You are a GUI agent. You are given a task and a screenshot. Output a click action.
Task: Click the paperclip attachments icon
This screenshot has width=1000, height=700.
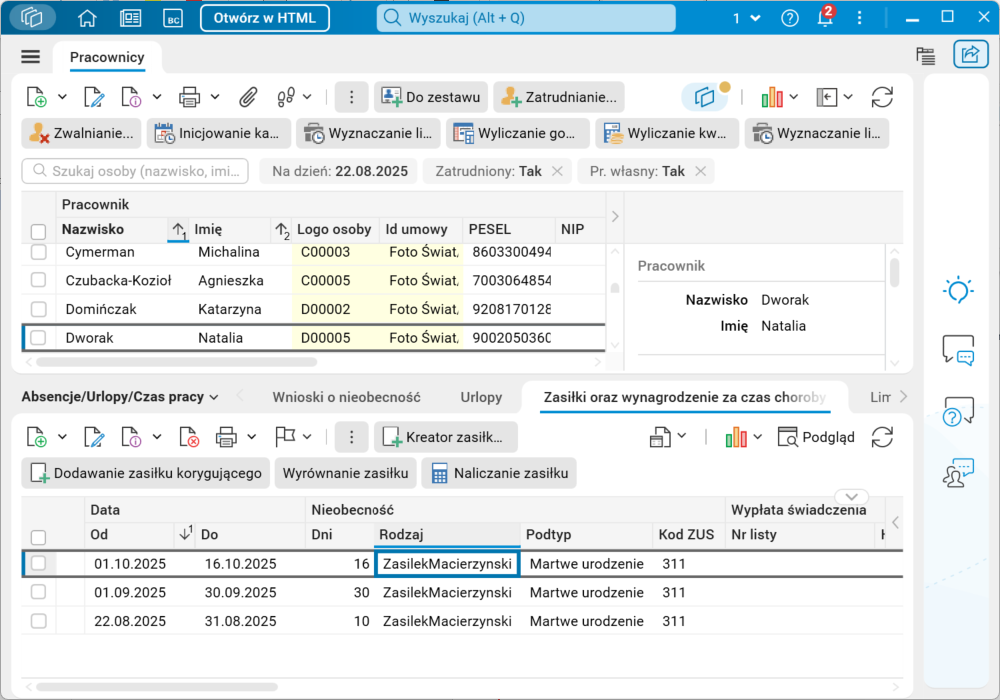pos(247,98)
